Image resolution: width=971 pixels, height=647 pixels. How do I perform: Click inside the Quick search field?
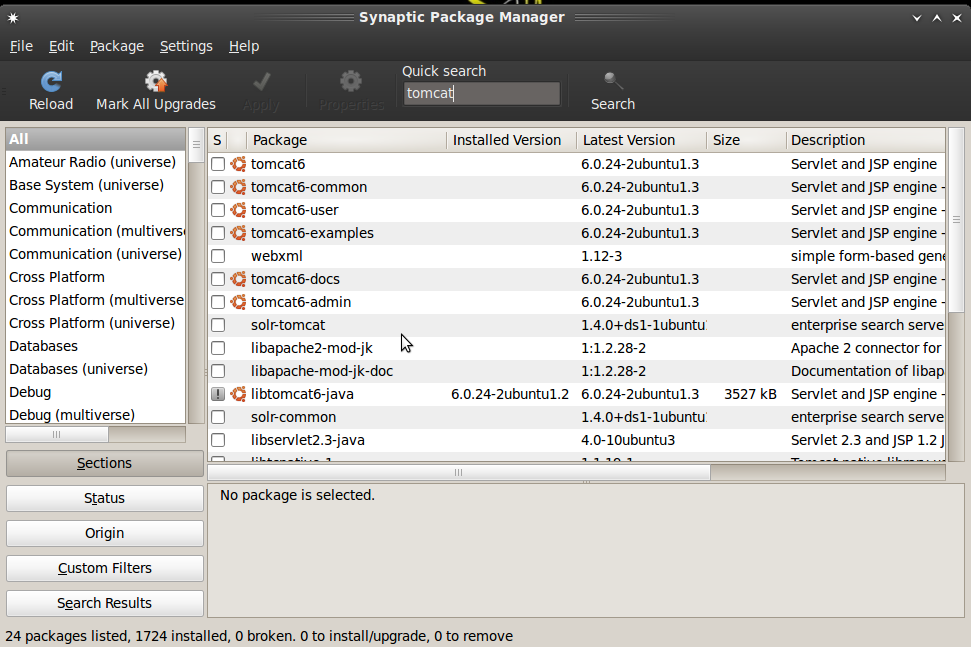click(x=481, y=93)
